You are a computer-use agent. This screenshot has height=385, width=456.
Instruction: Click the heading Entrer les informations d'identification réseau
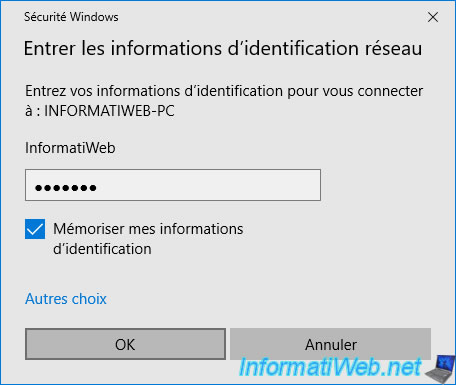pyautogui.click(x=223, y=48)
